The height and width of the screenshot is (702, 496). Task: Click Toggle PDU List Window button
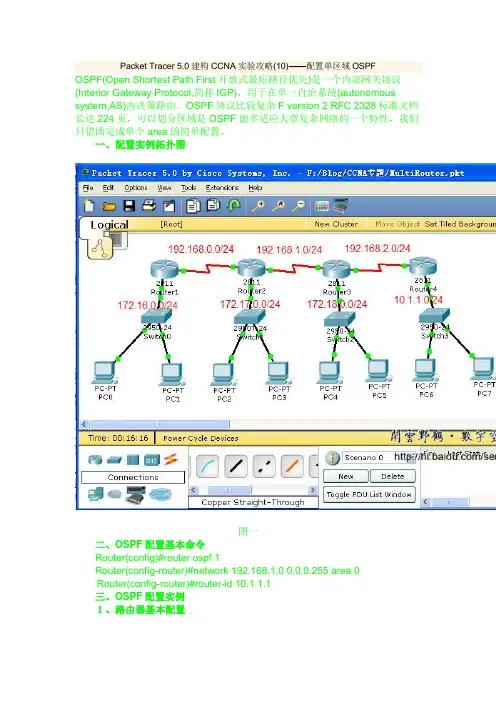coord(369,494)
